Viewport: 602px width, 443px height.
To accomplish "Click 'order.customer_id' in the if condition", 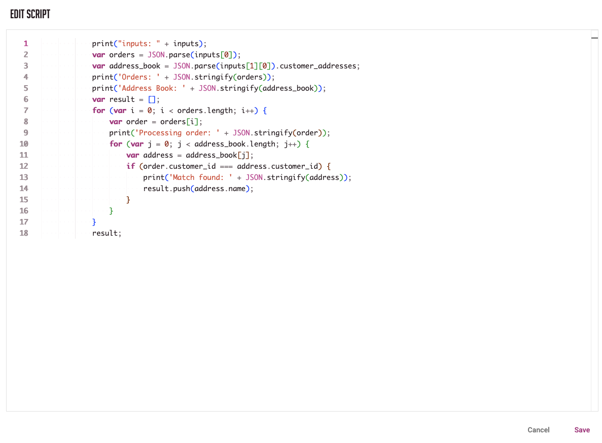I will tap(179, 166).
